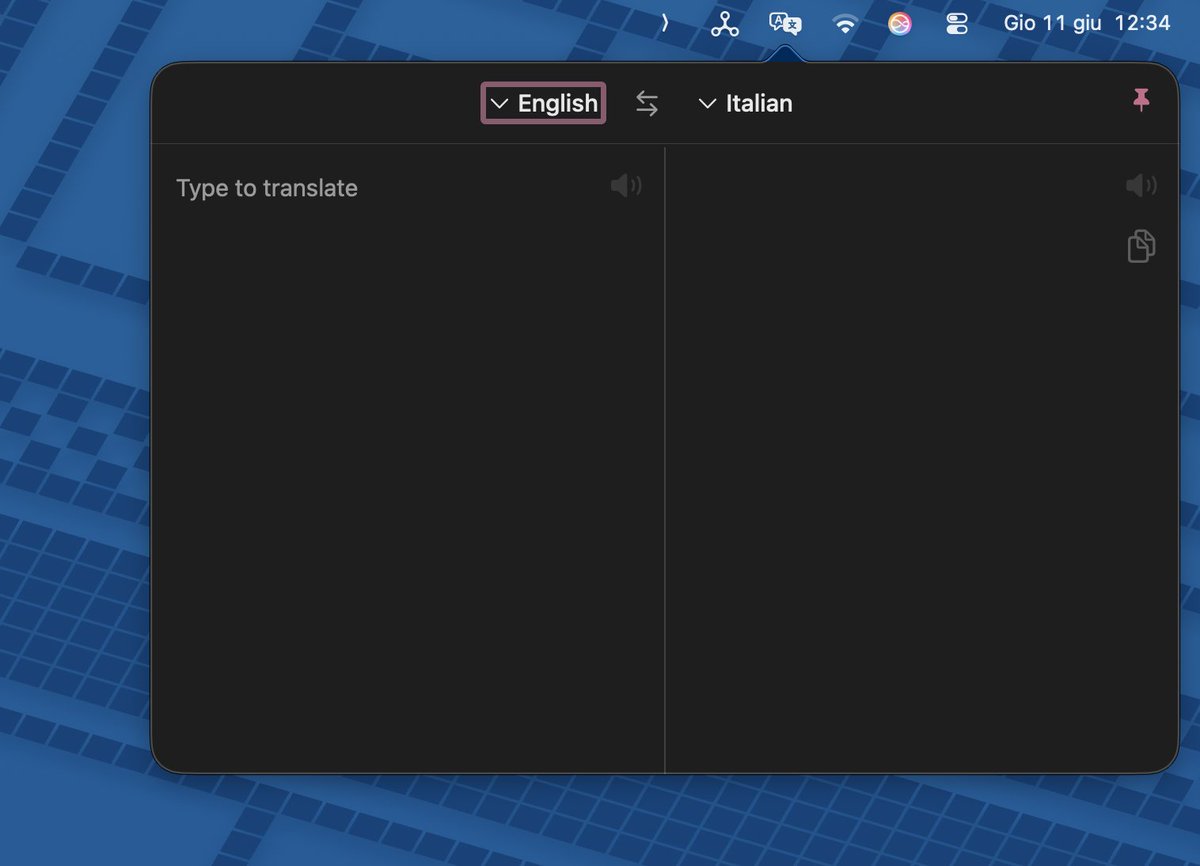
Task: Click the colorful round menu bar icon
Action: pyautogui.click(x=900, y=24)
